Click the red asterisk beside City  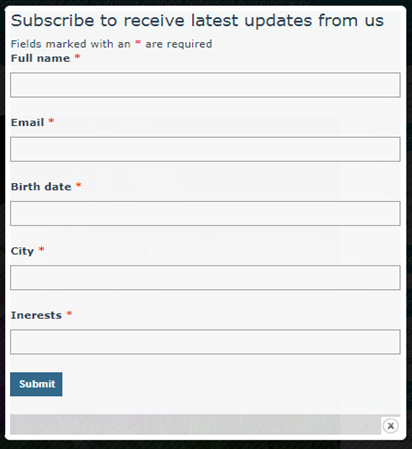[41, 249]
